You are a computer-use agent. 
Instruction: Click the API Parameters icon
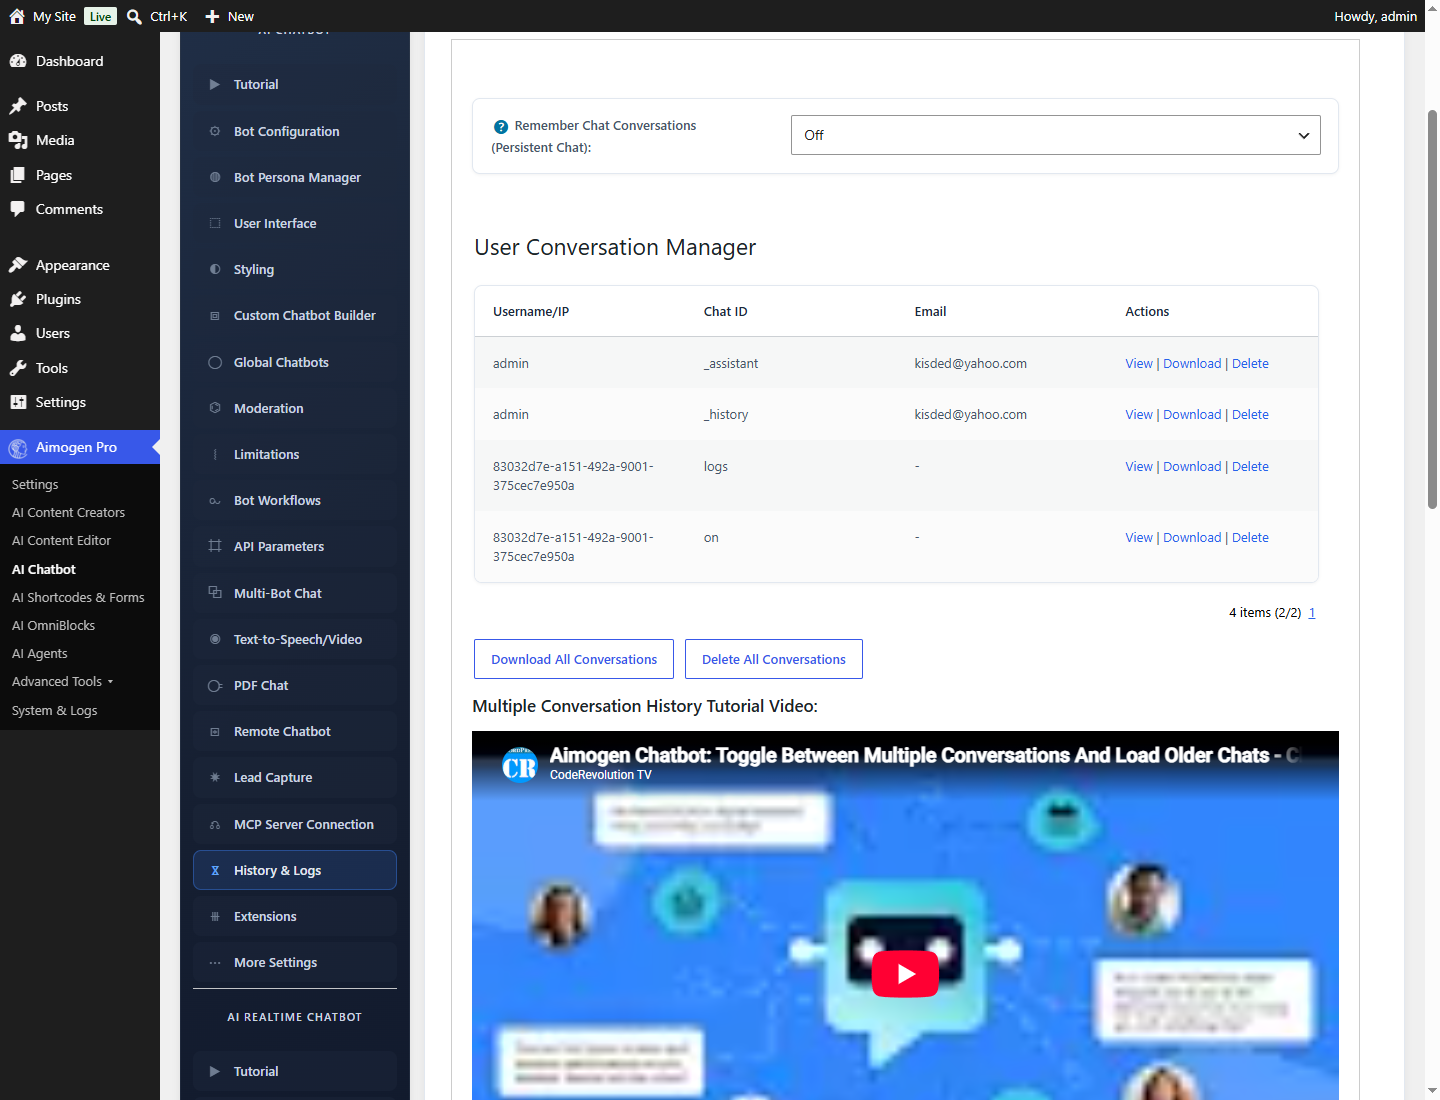point(215,546)
